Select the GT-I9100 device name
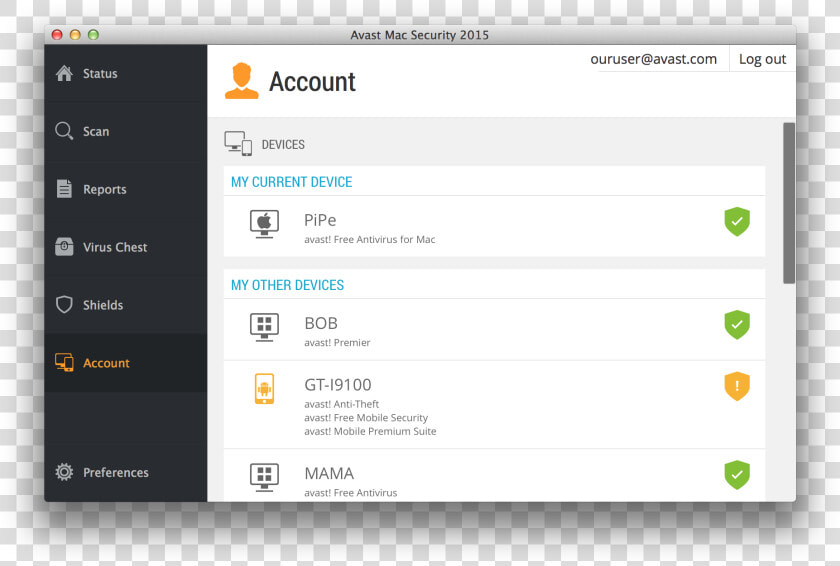Screen dimensions: 840x566 (338, 385)
